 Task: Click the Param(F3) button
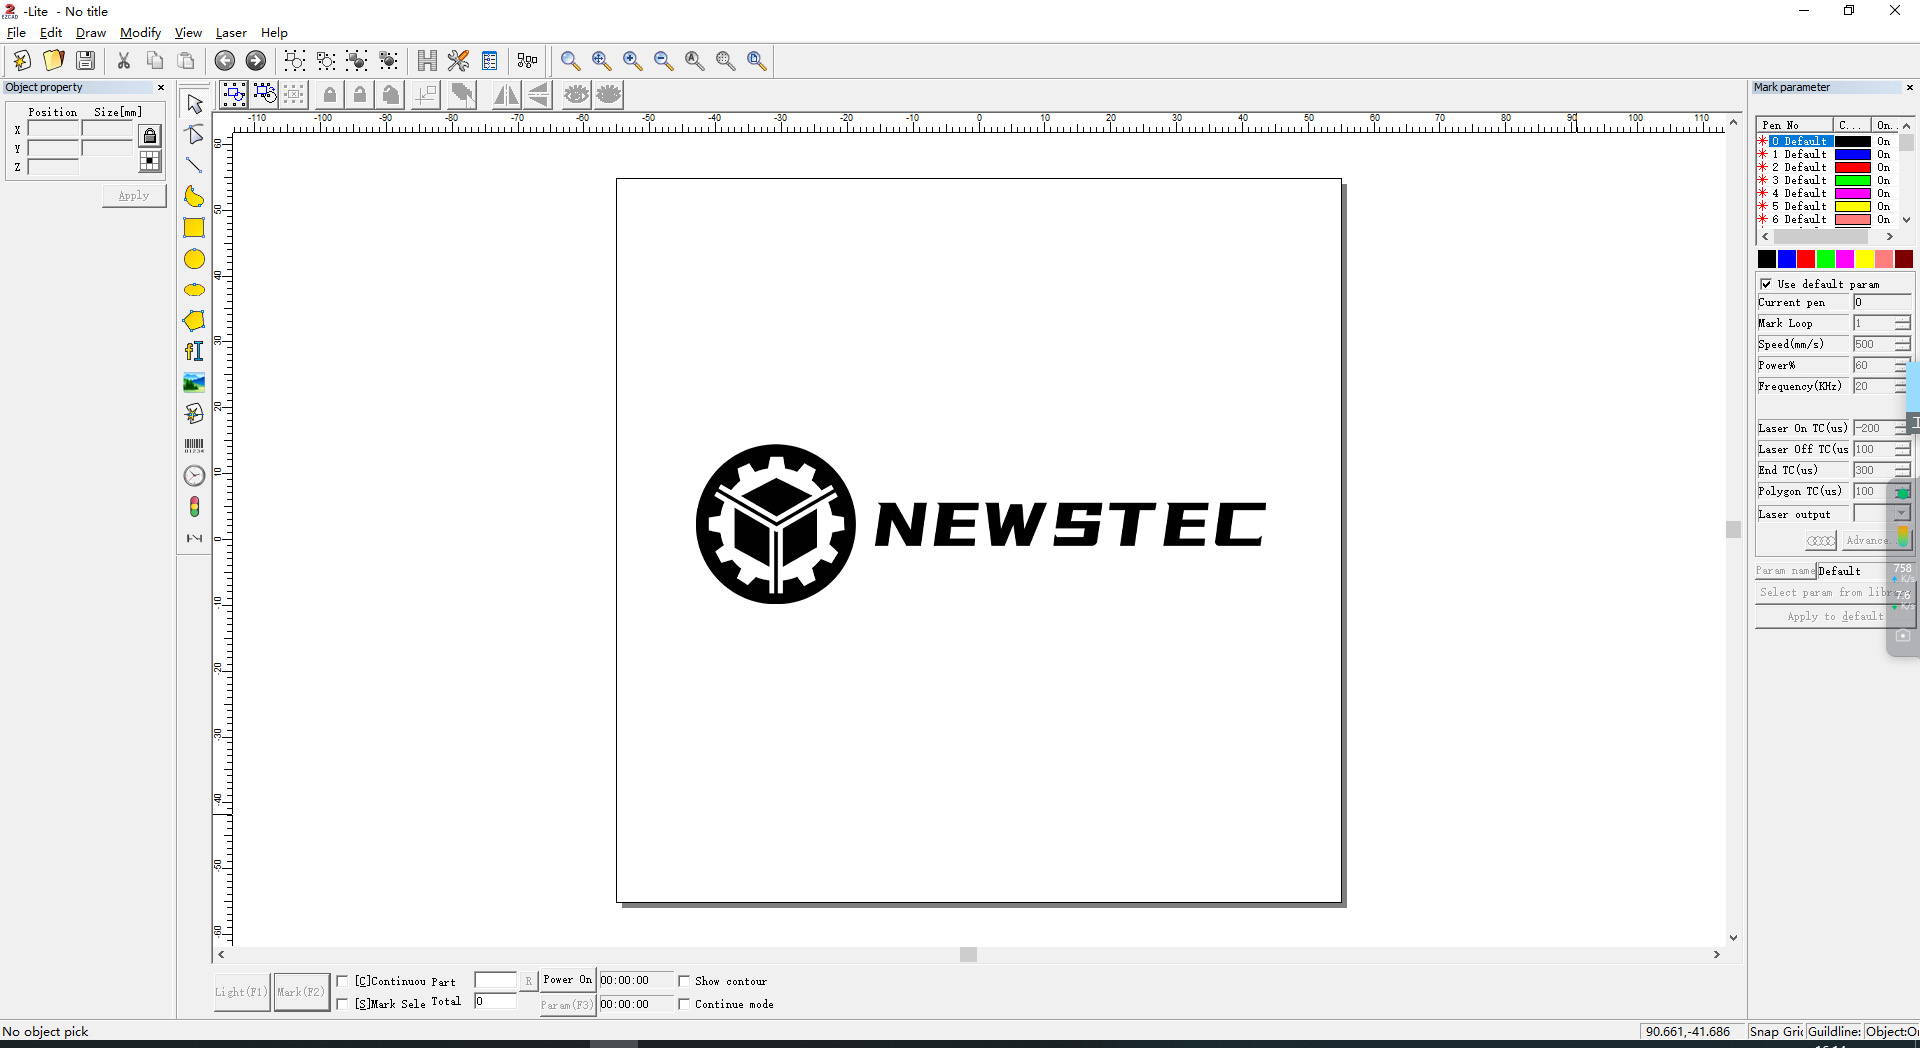pos(567,1005)
